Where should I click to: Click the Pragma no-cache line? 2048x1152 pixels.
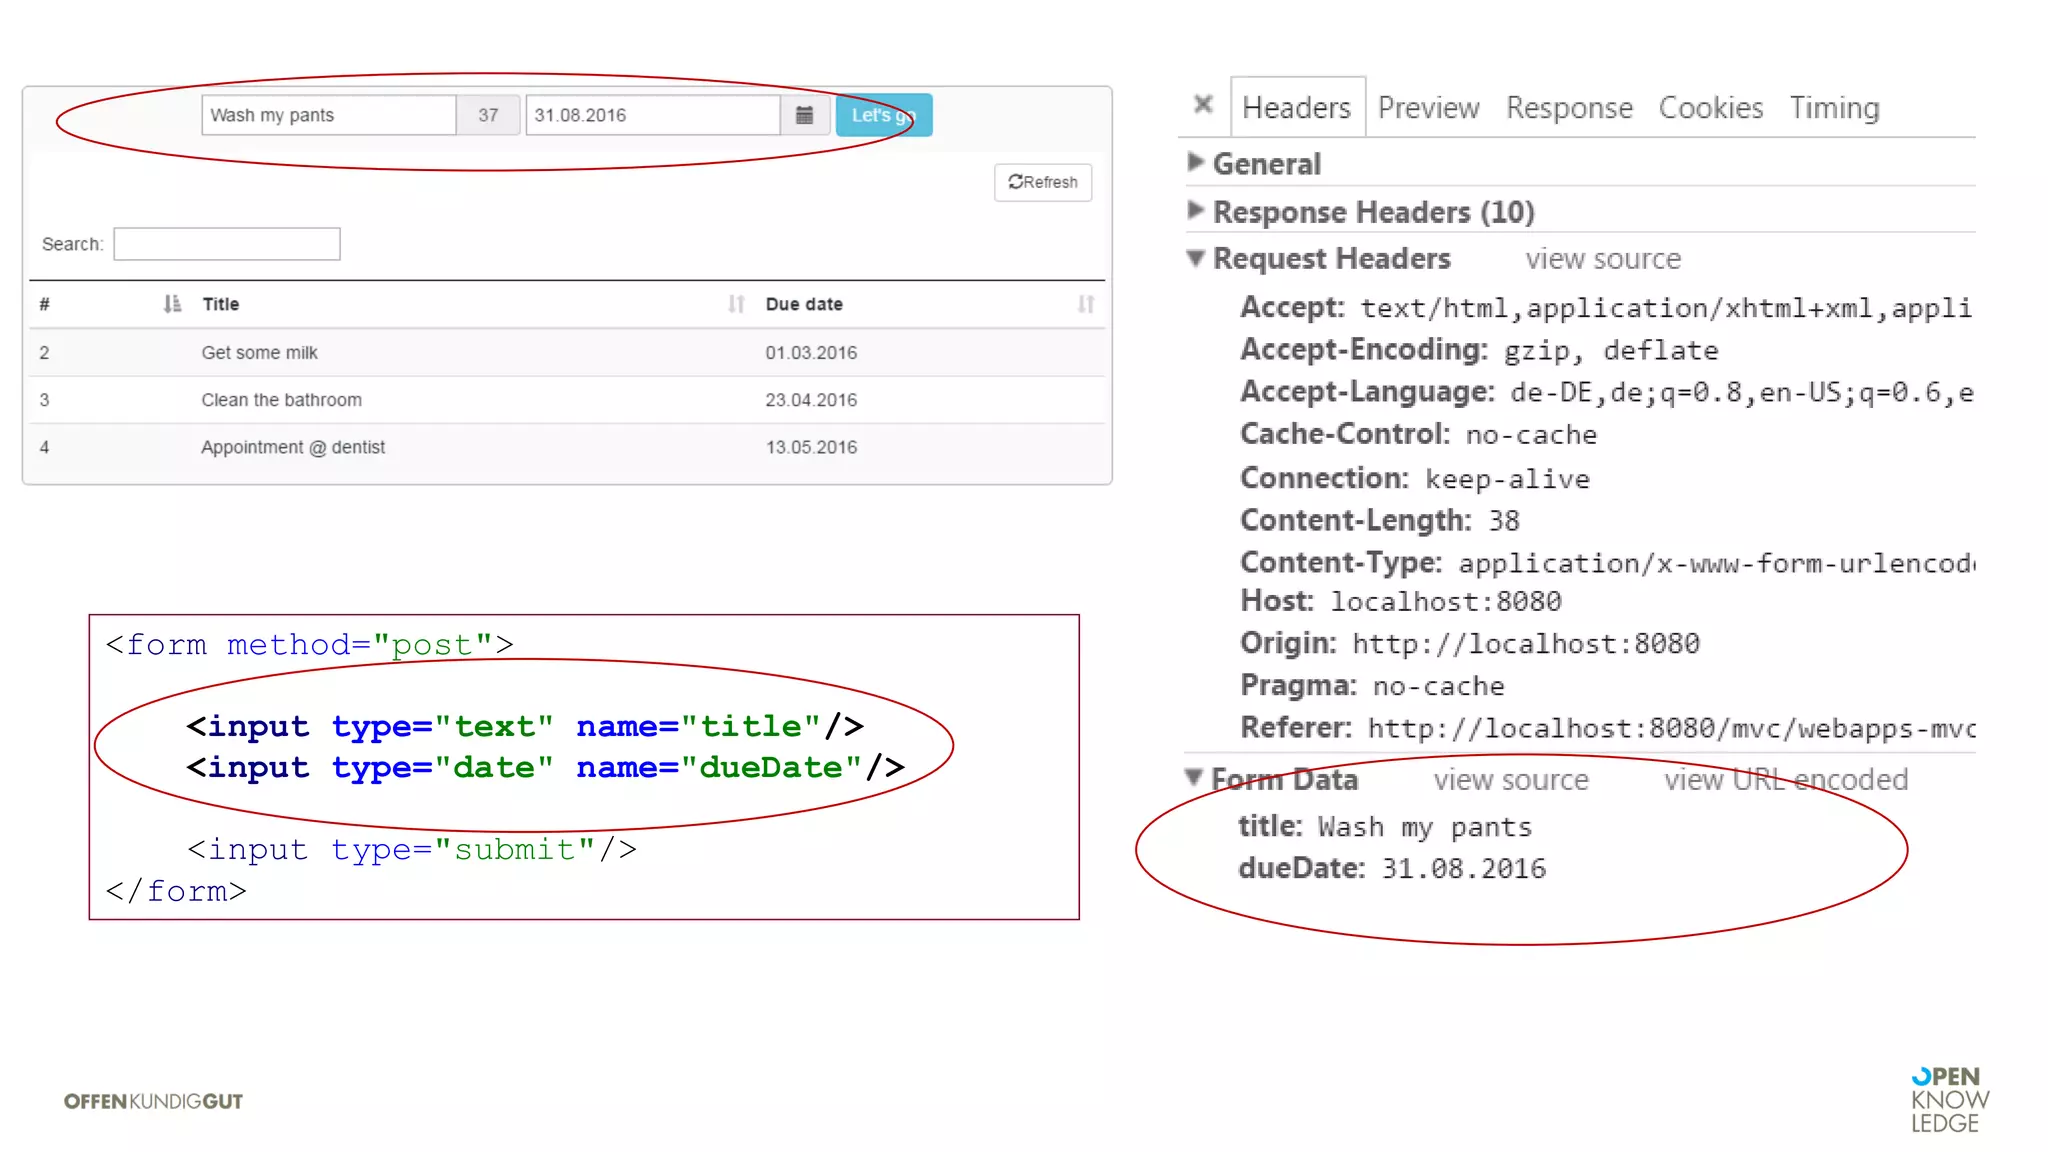tap(1372, 685)
